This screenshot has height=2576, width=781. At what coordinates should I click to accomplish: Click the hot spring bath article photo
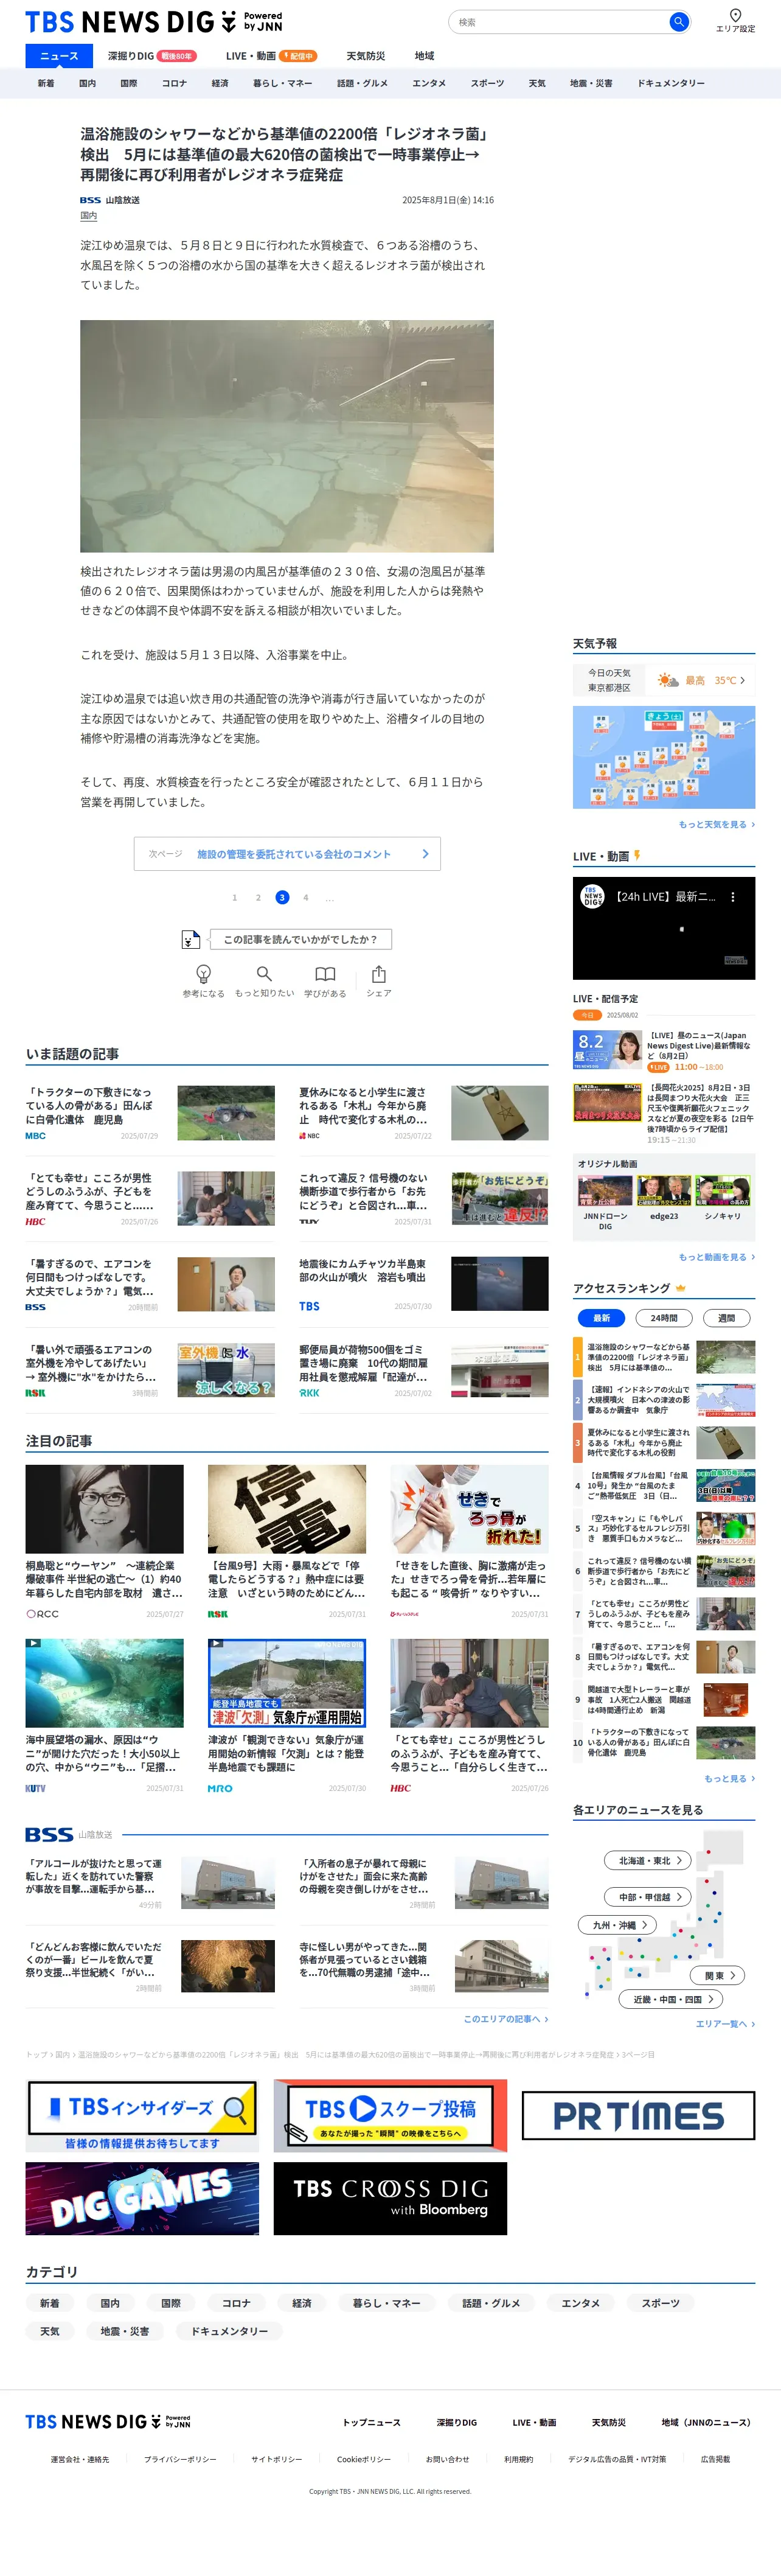point(287,436)
